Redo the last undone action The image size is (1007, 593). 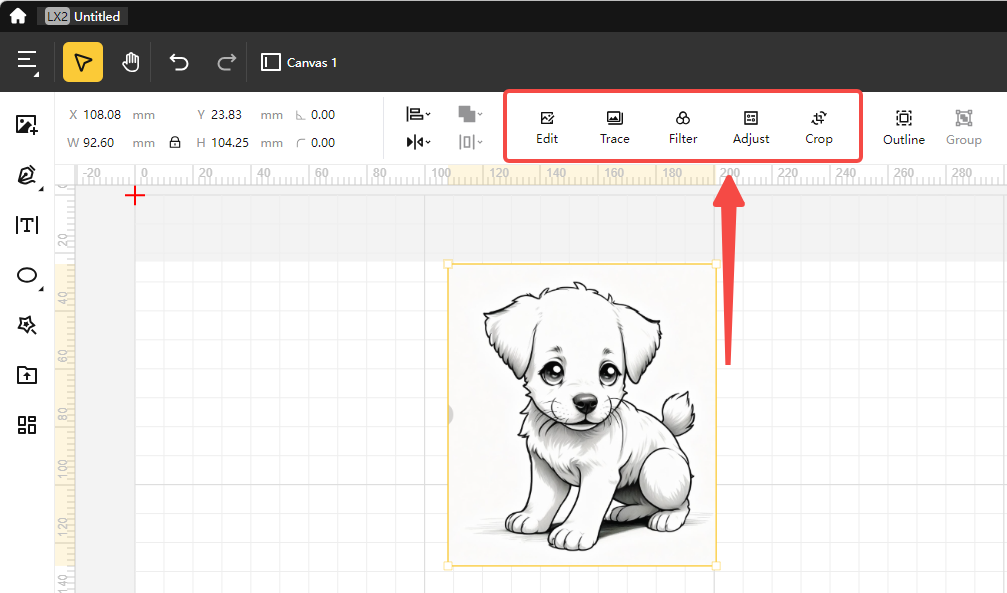point(226,62)
